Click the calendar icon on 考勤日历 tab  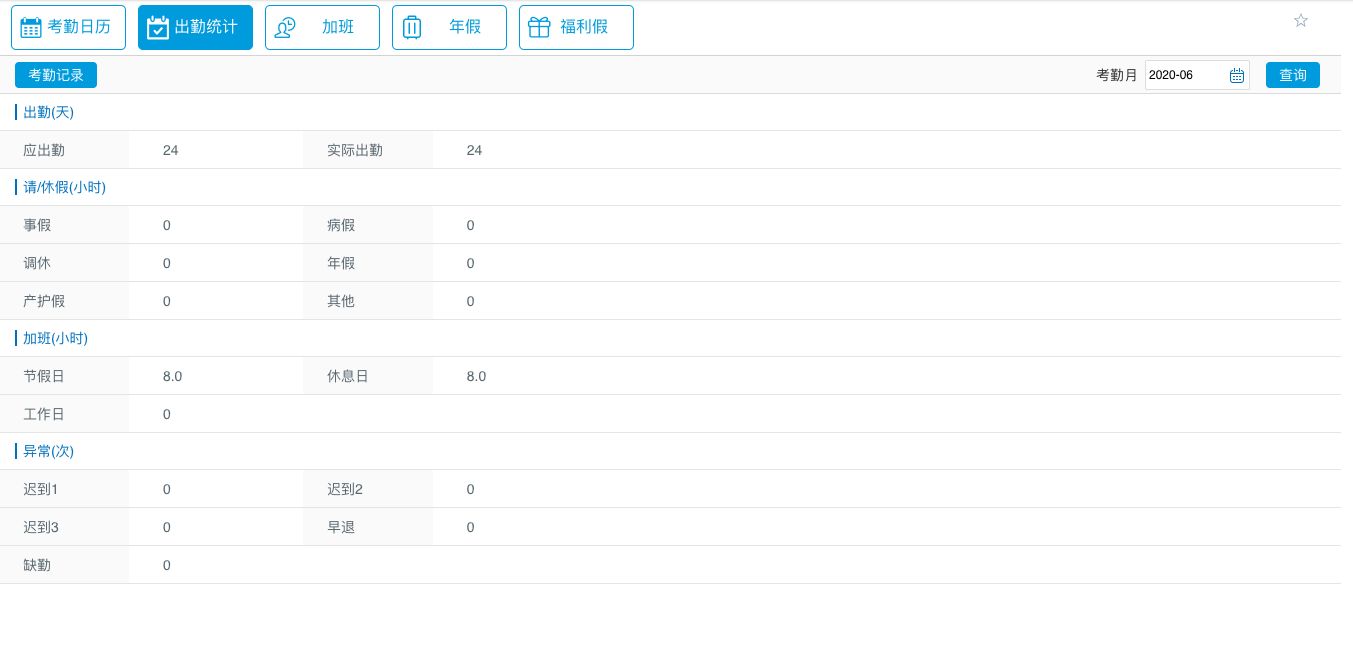click(x=31, y=28)
